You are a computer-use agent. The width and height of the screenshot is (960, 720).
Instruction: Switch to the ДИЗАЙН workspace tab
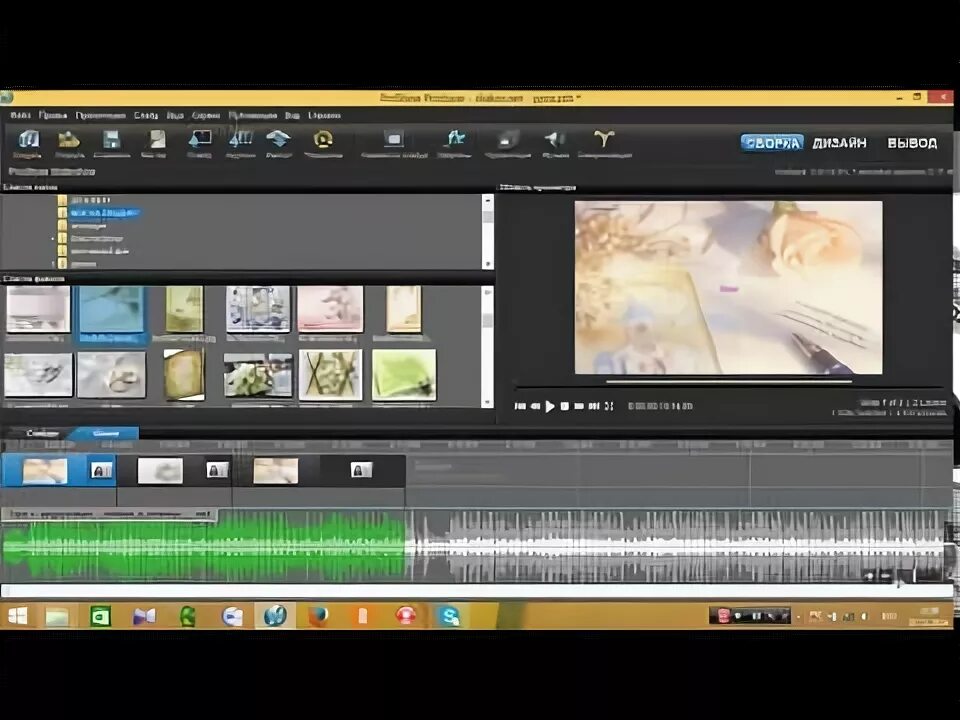pyautogui.click(x=839, y=143)
